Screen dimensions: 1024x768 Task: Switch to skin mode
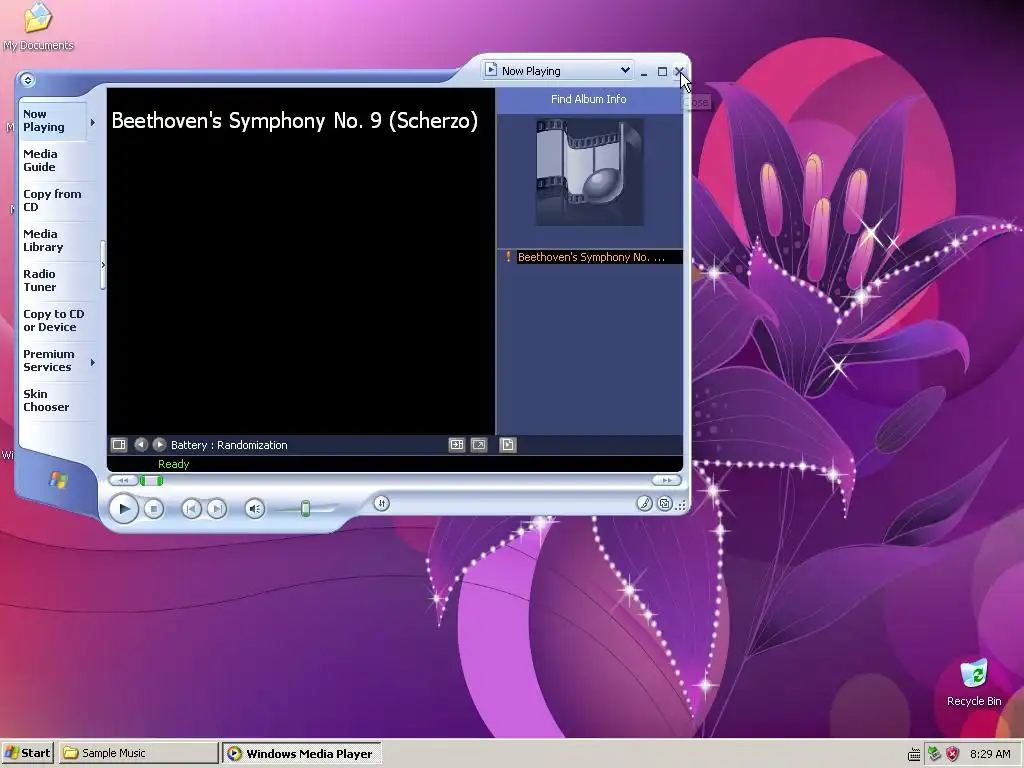(x=664, y=504)
